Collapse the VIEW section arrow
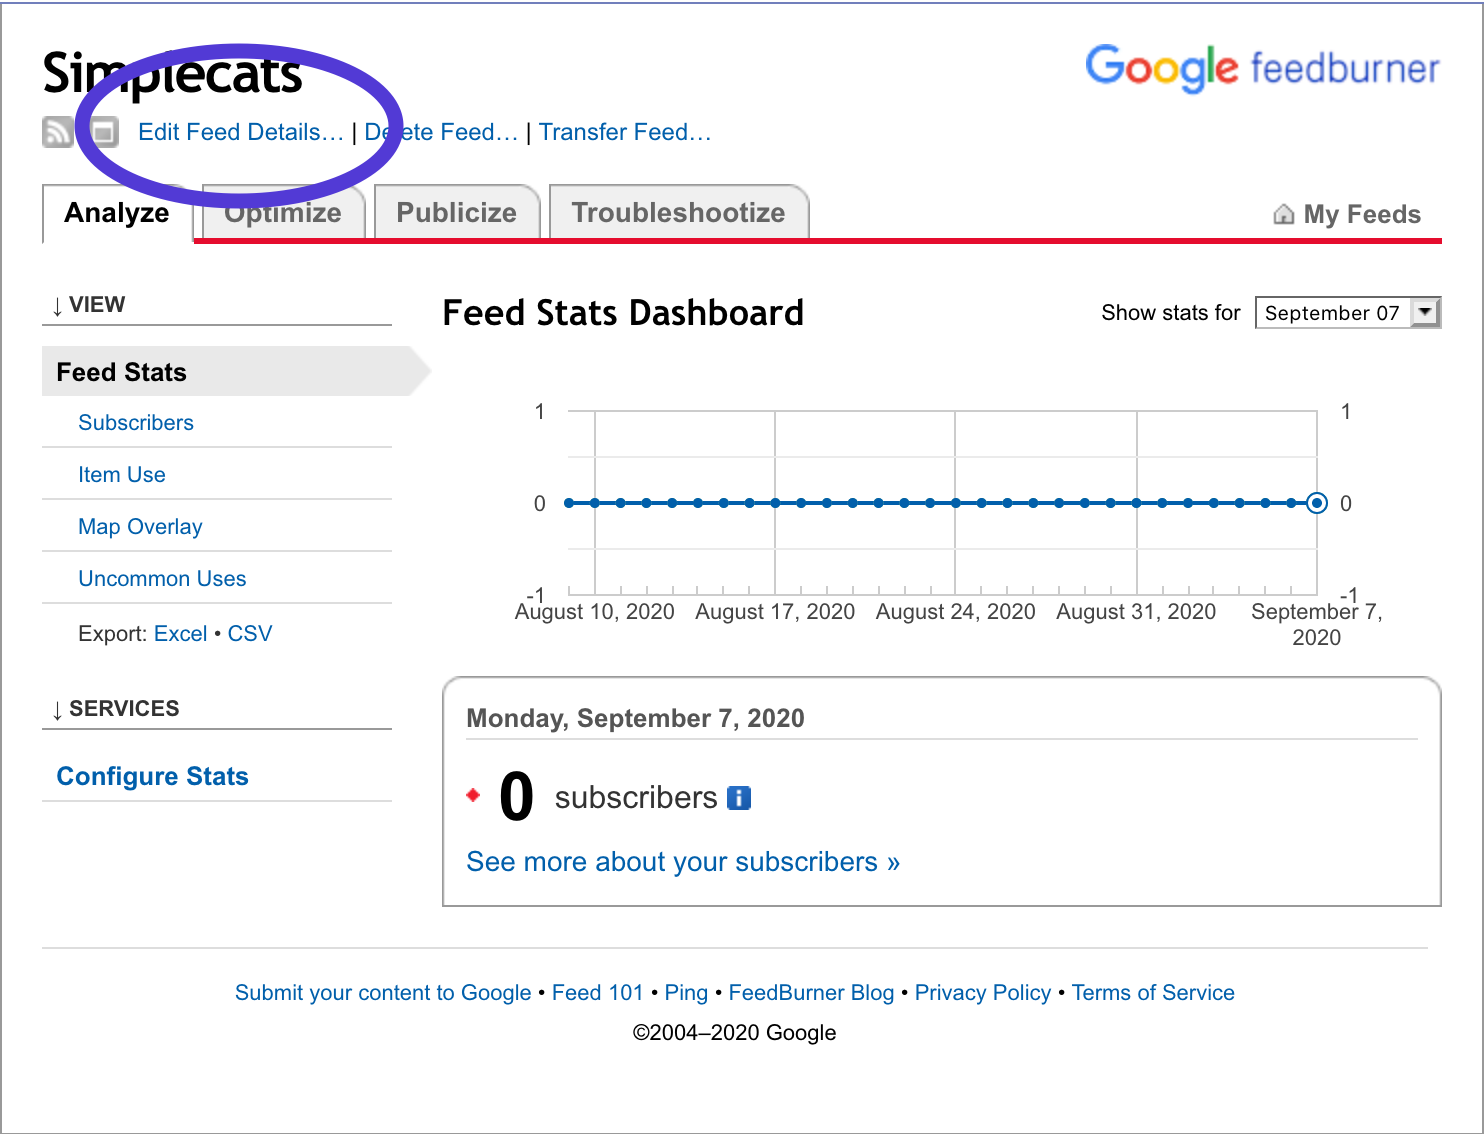Screen dimensions: 1484x1134 point(58,306)
